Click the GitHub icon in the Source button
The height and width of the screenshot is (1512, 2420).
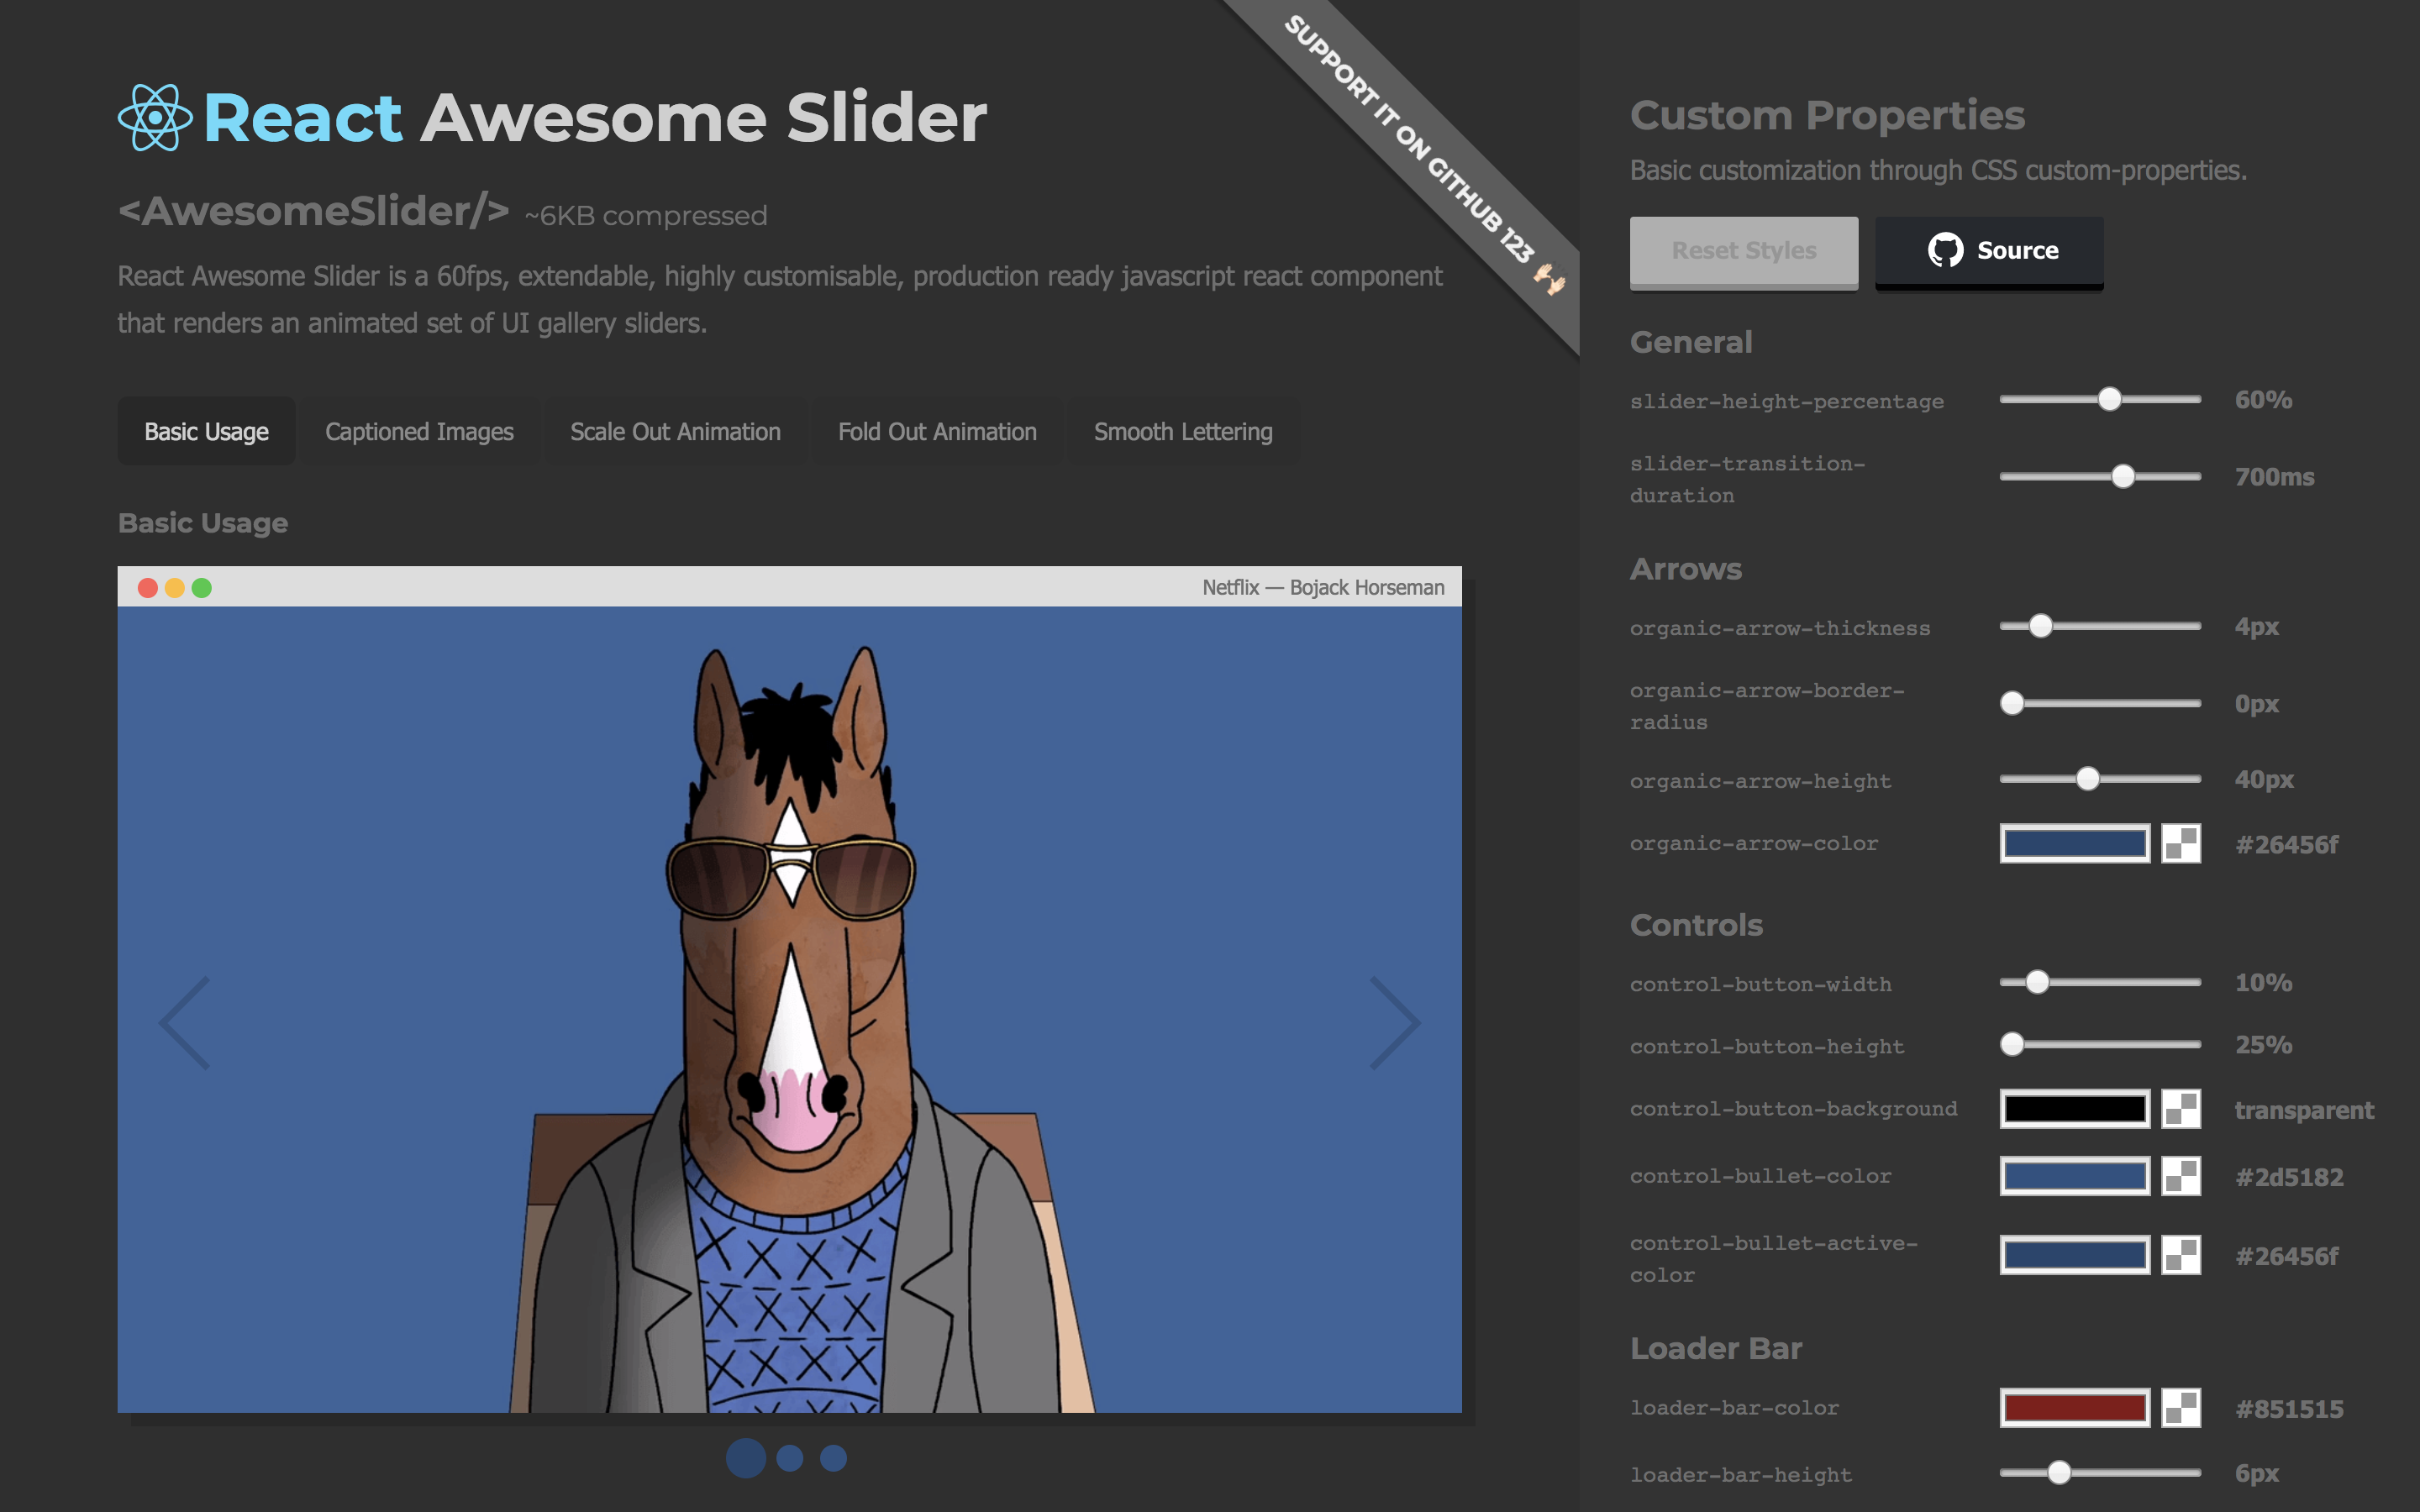pyautogui.click(x=1945, y=250)
